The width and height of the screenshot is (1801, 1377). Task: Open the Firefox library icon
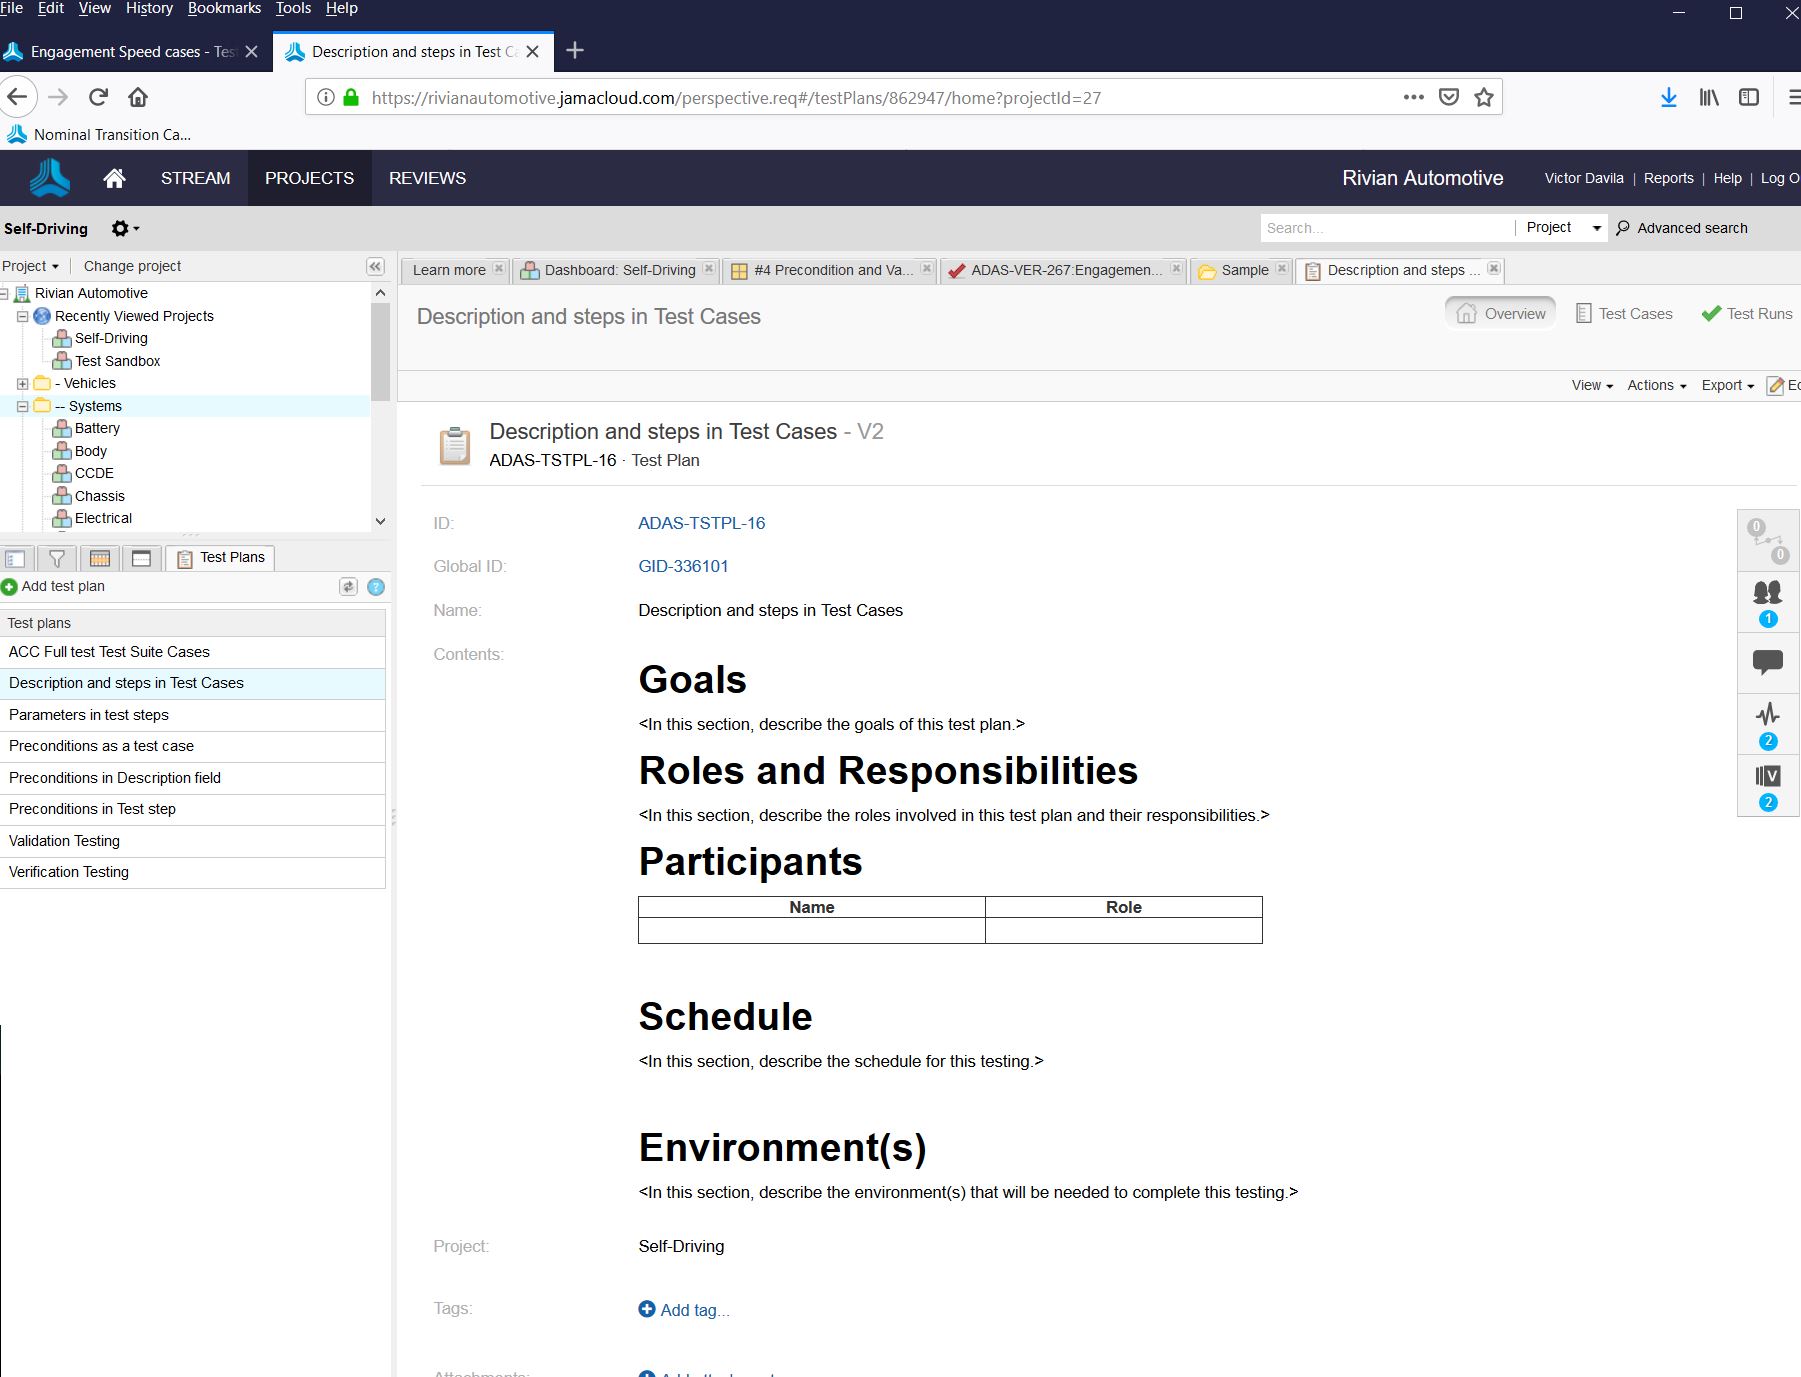pos(1709,97)
